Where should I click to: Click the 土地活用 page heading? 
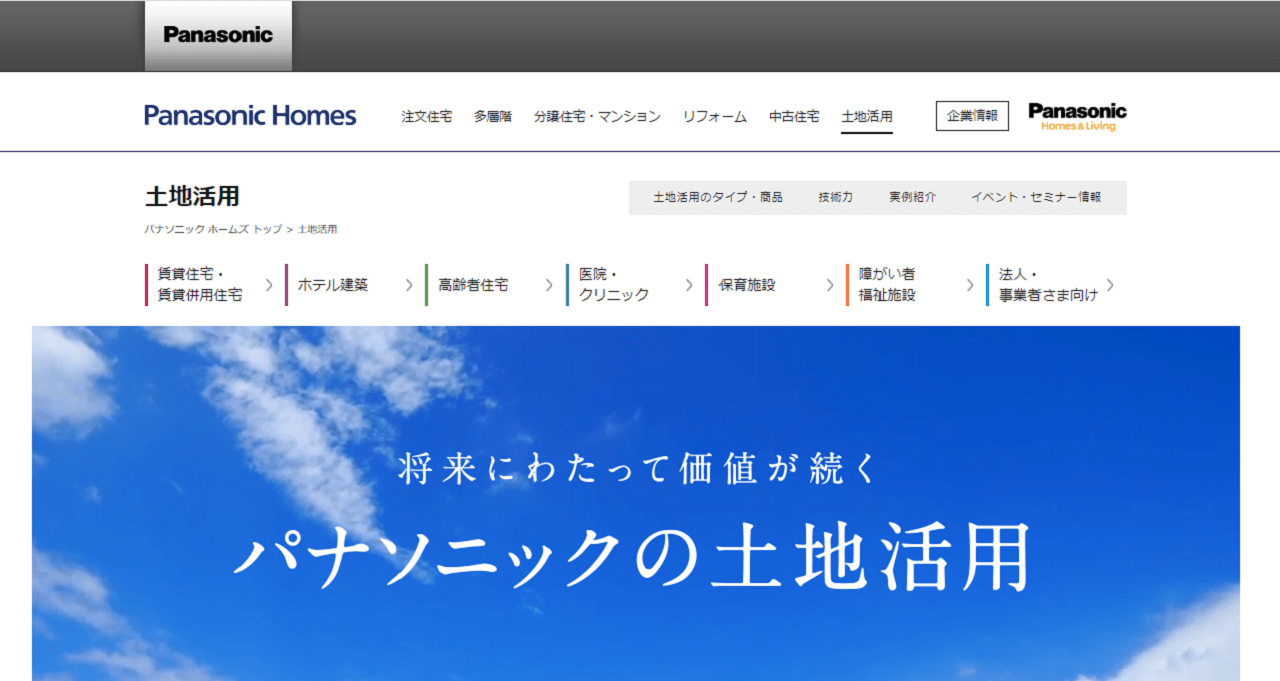(x=192, y=196)
